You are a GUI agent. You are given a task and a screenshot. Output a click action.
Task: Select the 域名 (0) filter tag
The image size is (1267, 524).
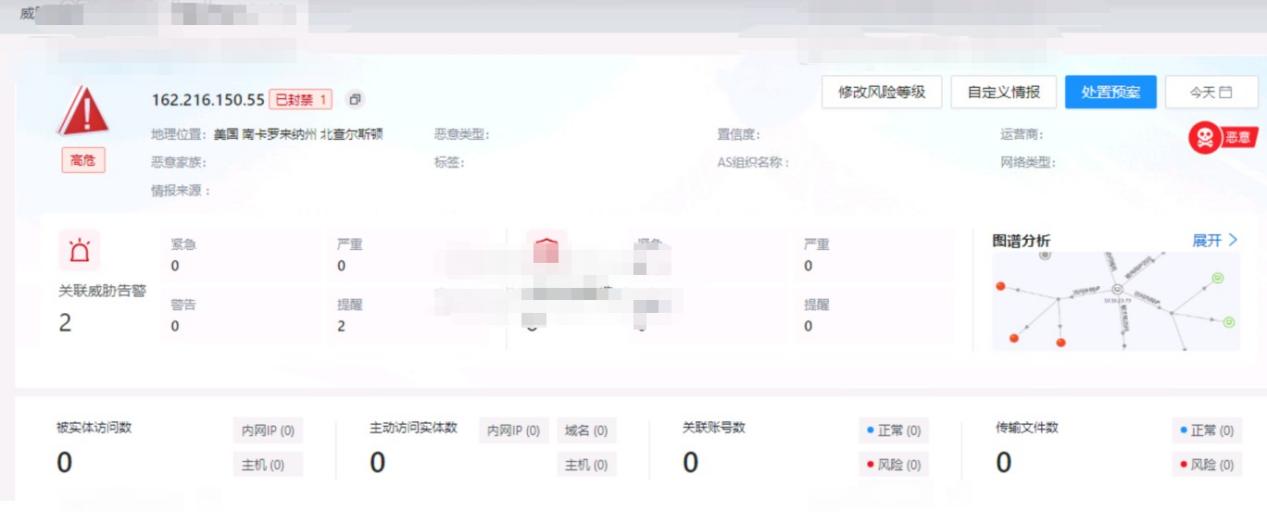(x=586, y=431)
